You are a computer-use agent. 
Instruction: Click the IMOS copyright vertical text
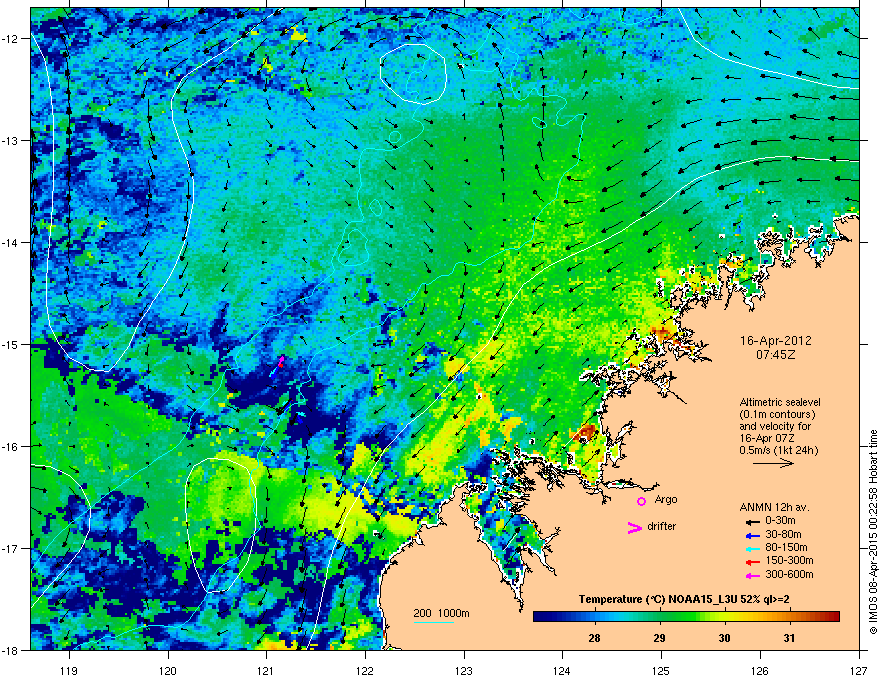point(873,532)
